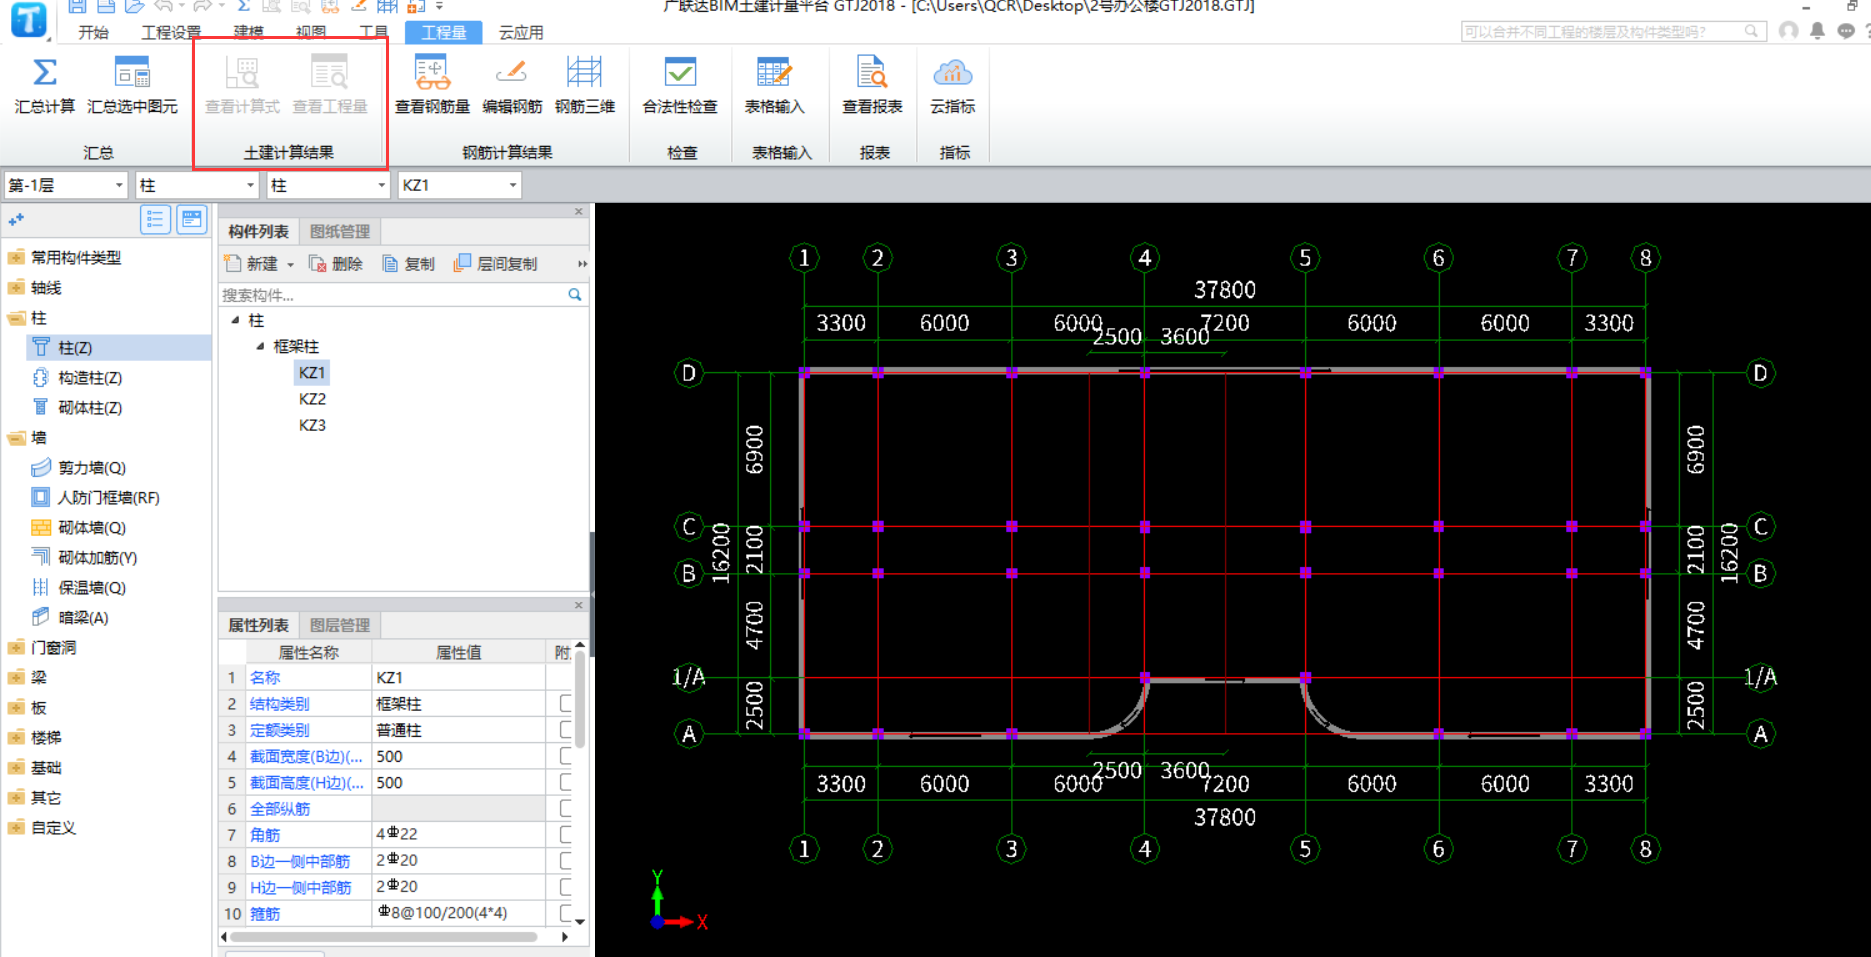Switch to the 云应用 ribbon tab
1871x957 pixels.
521,33
